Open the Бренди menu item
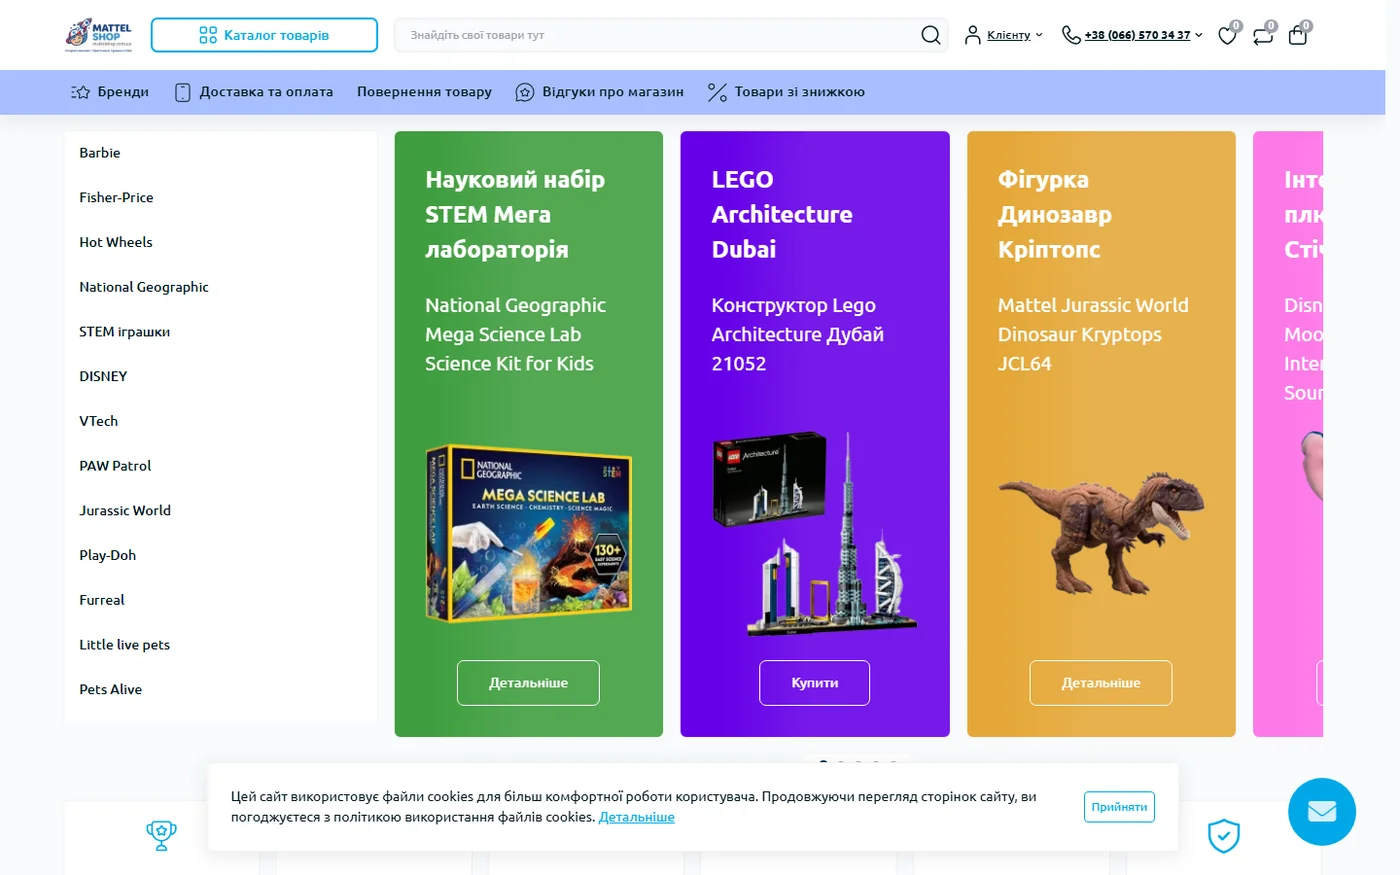The image size is (1400, 875). coord(110,92)
